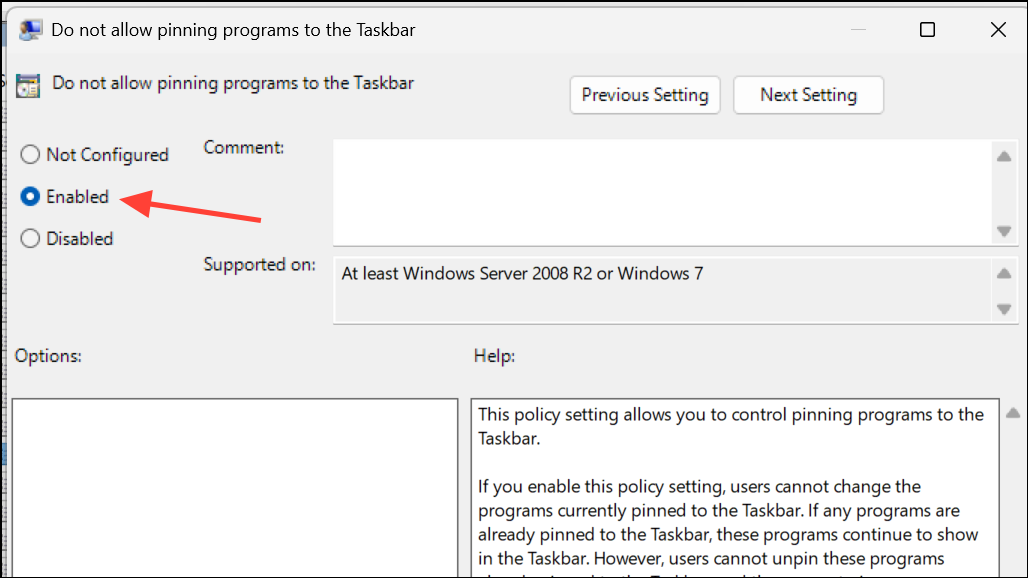
Task: Select the Disabled radio button
Action: coord(30,238)
